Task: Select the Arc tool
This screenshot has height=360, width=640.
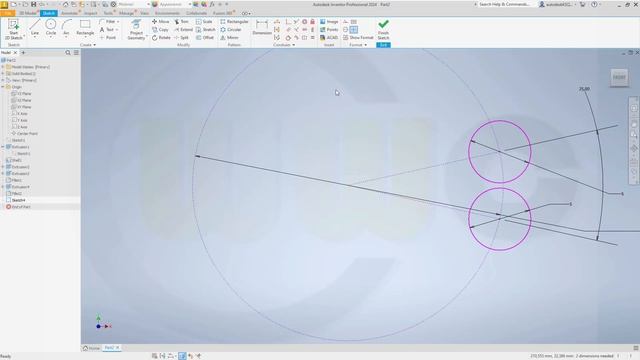Action: 66,28
